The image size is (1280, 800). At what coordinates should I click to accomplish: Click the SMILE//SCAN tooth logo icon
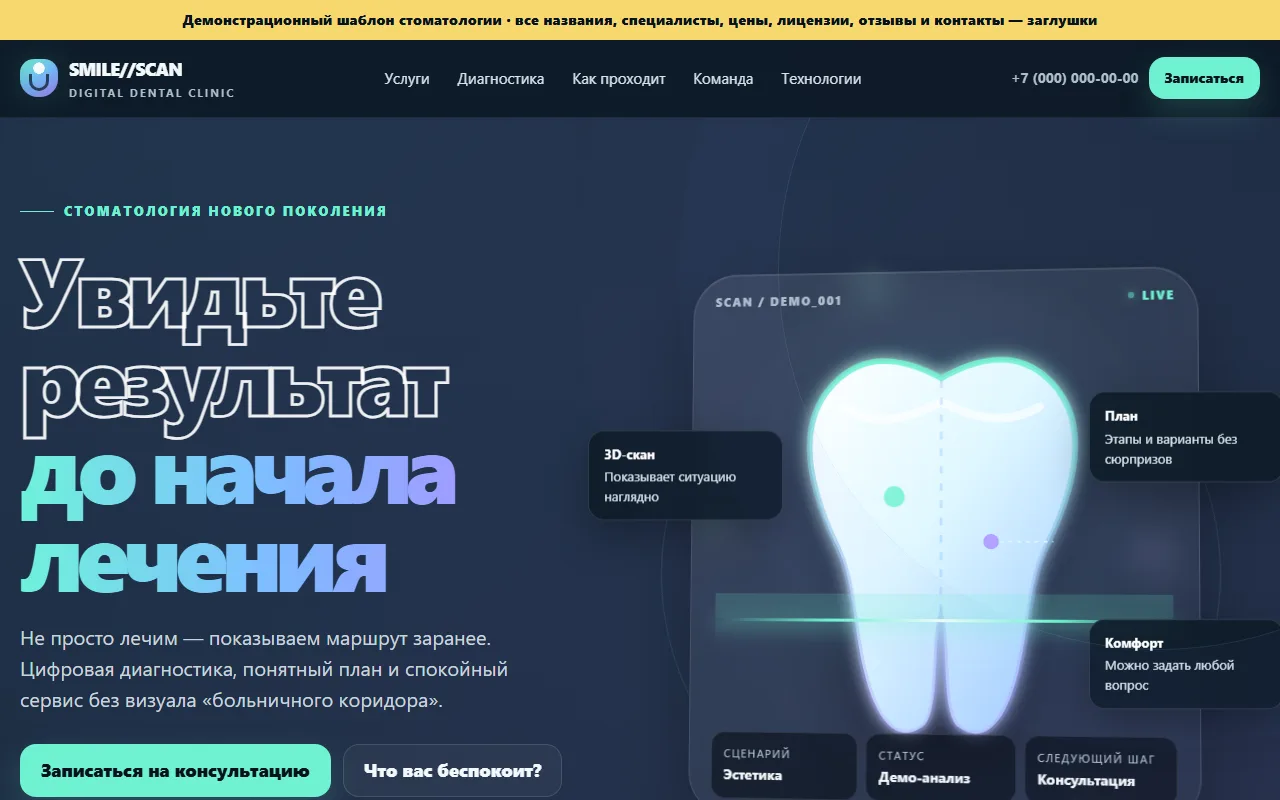pos(39,78)
